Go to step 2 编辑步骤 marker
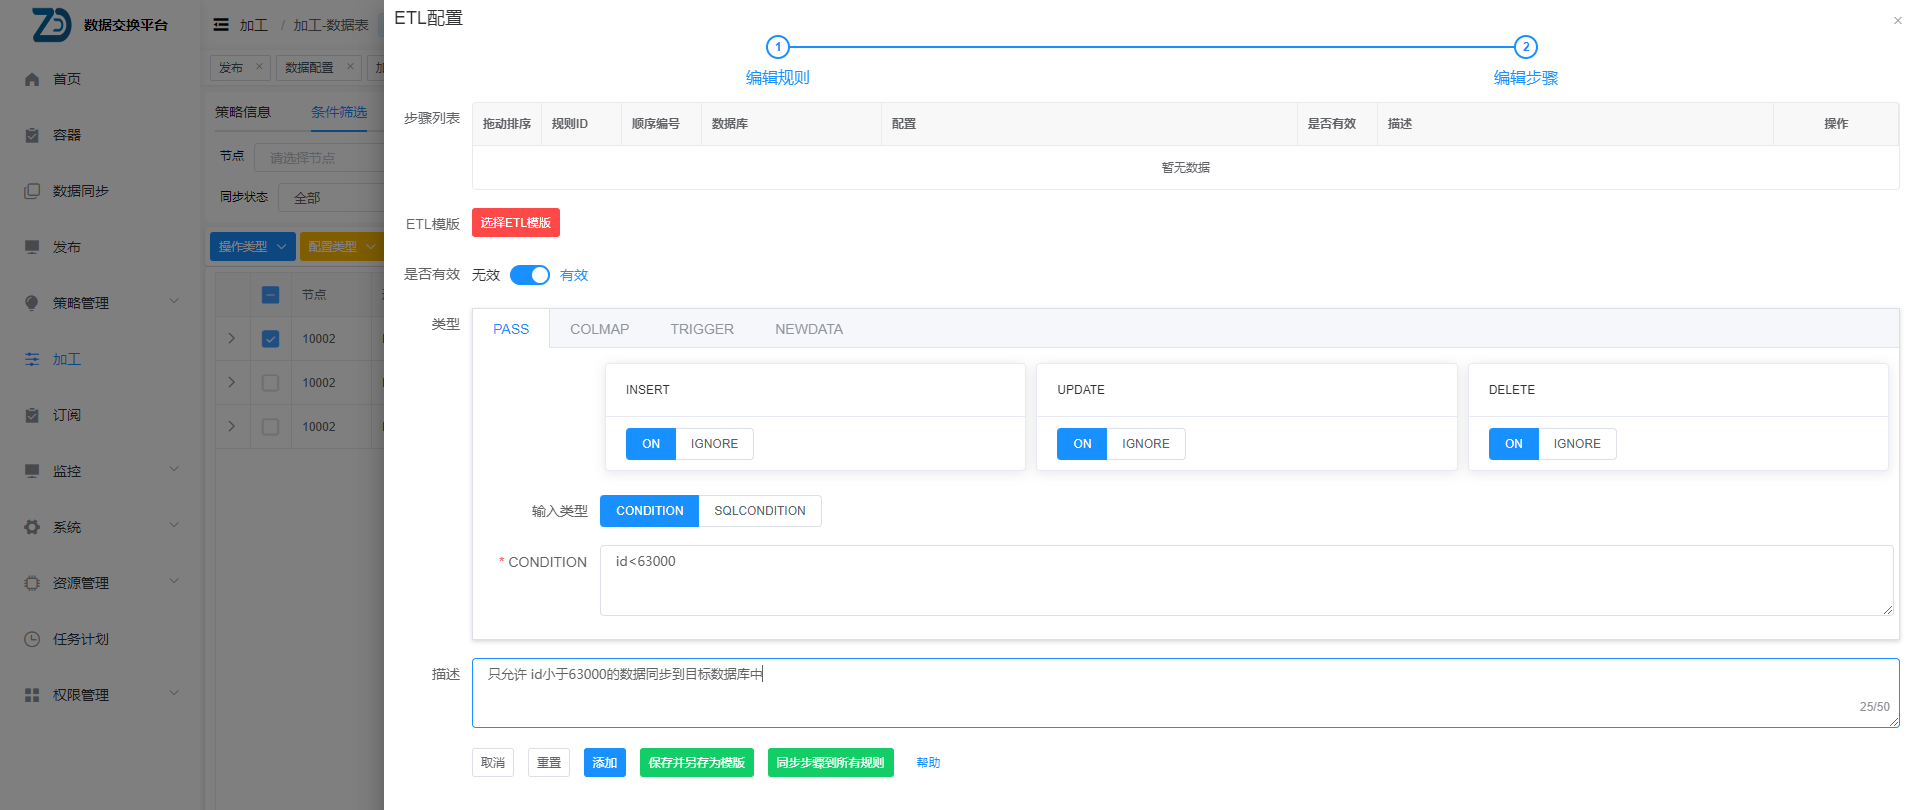The width and height of the screenshot is (1920, 810). [x=1525, y=47]
